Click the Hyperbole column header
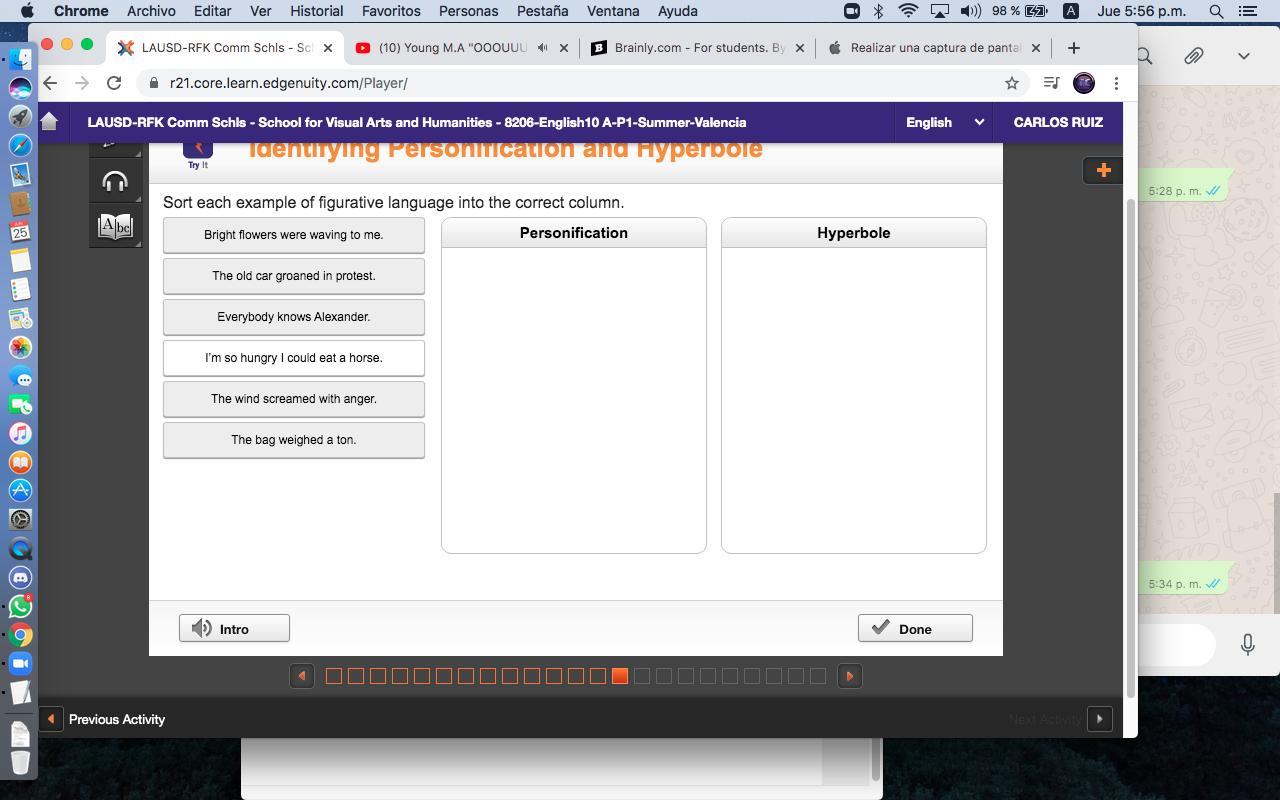The width and height of the screenshot is (1280, 800). pos(854,233)
